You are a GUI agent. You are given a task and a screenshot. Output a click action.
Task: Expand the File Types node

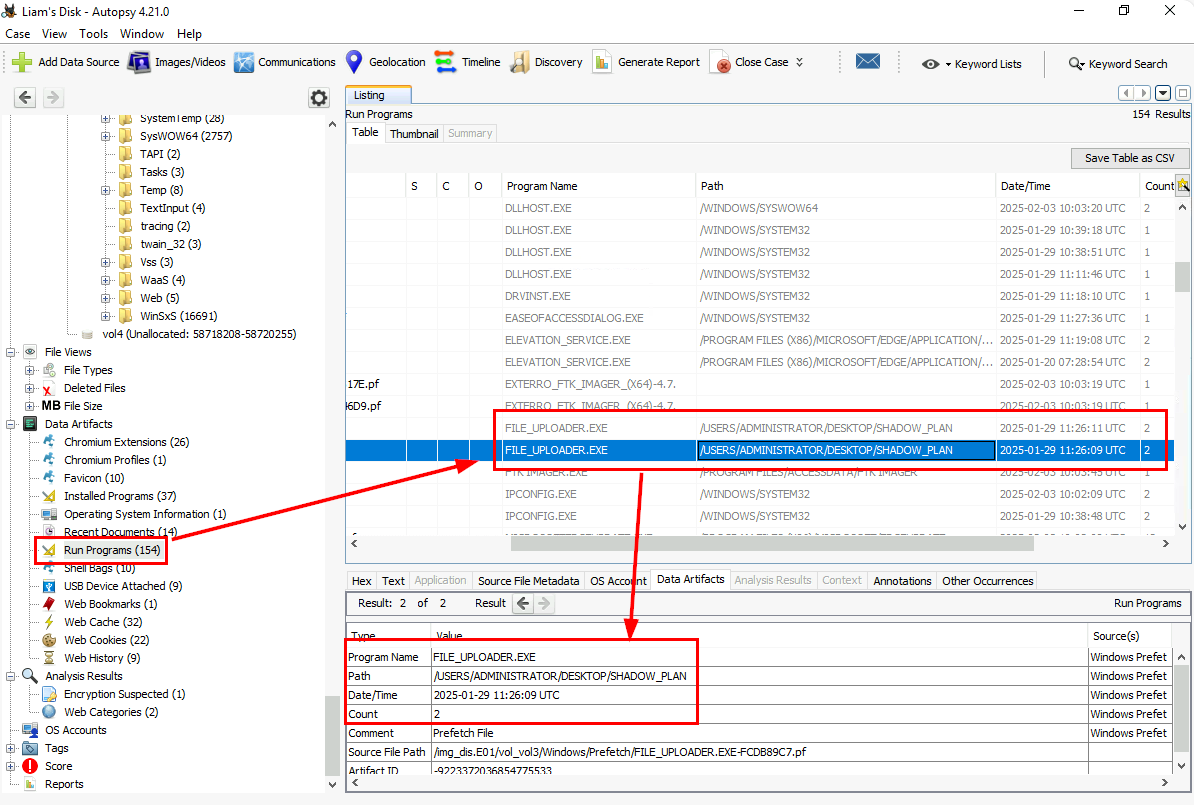click(30, 370)
